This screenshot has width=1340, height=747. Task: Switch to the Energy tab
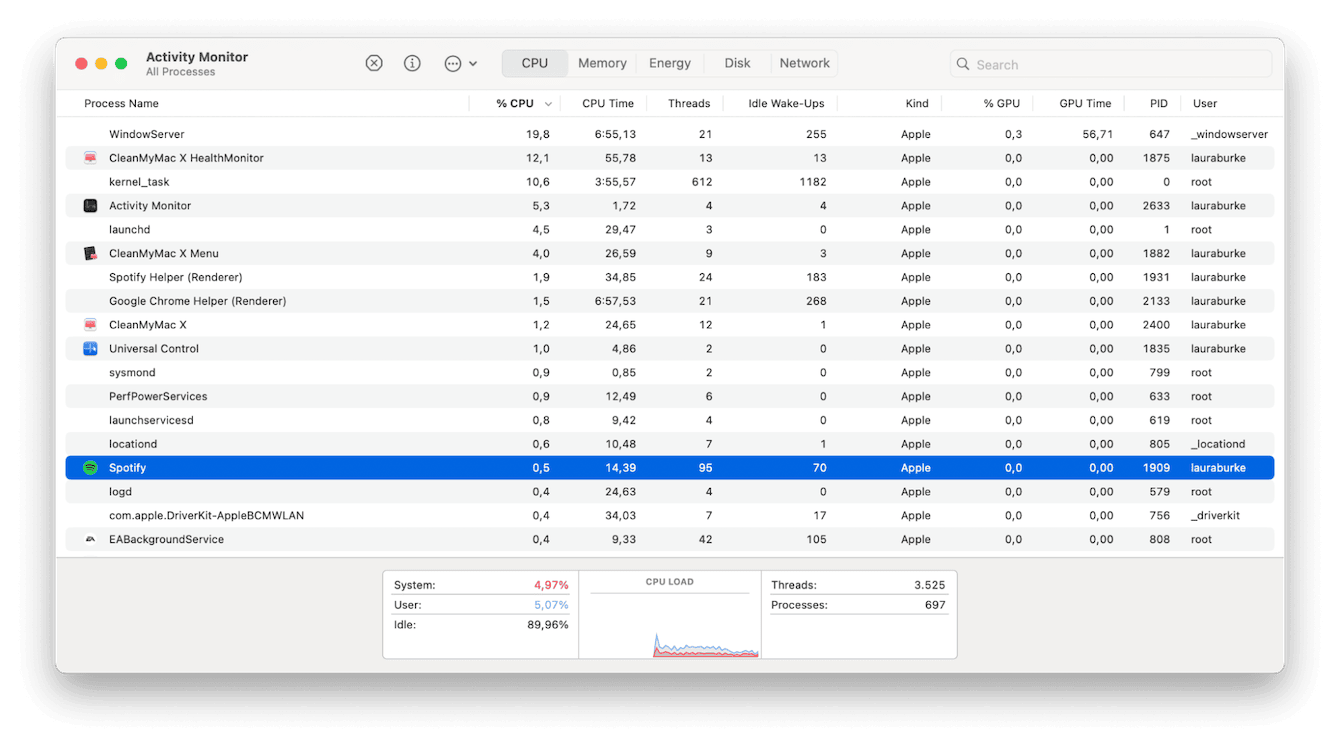(x=669, y=63)
